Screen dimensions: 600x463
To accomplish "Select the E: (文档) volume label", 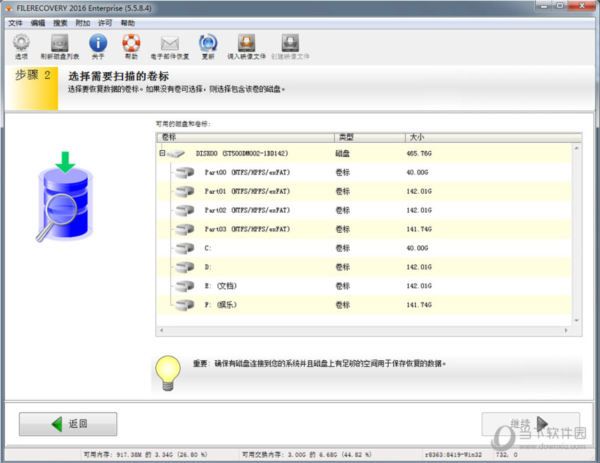I will pos(220,286).
